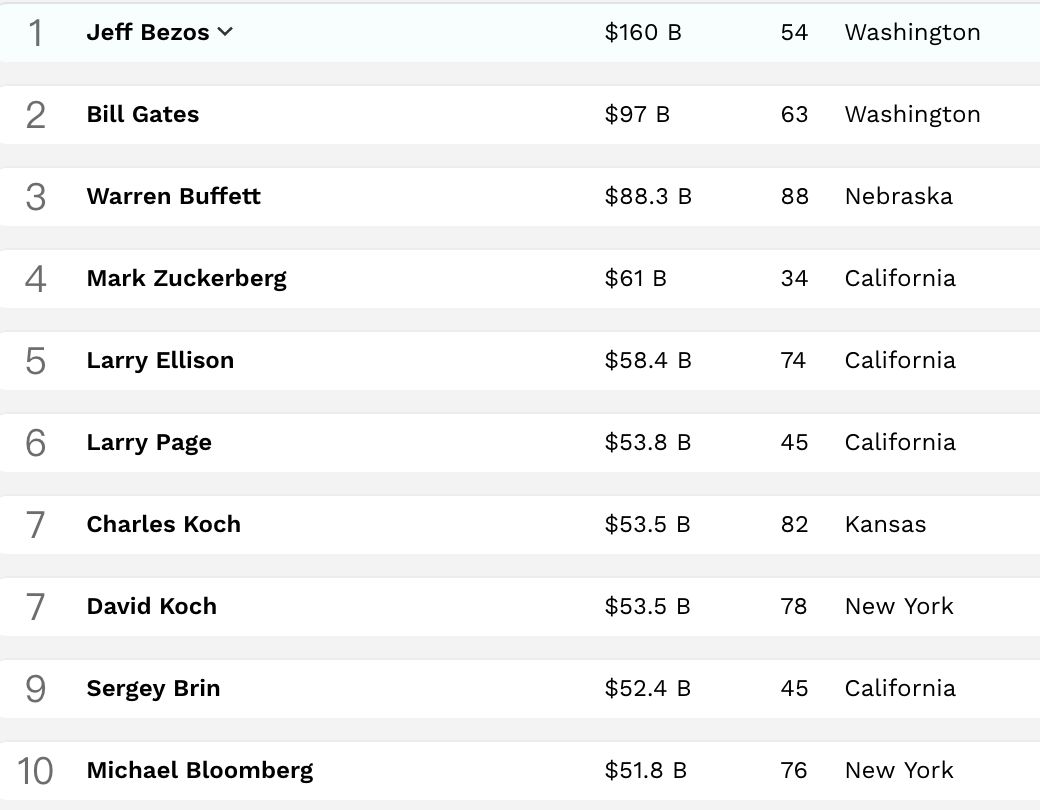Select the rank number 9 cell
The image size is (1040, 810).
coord(35,689)
